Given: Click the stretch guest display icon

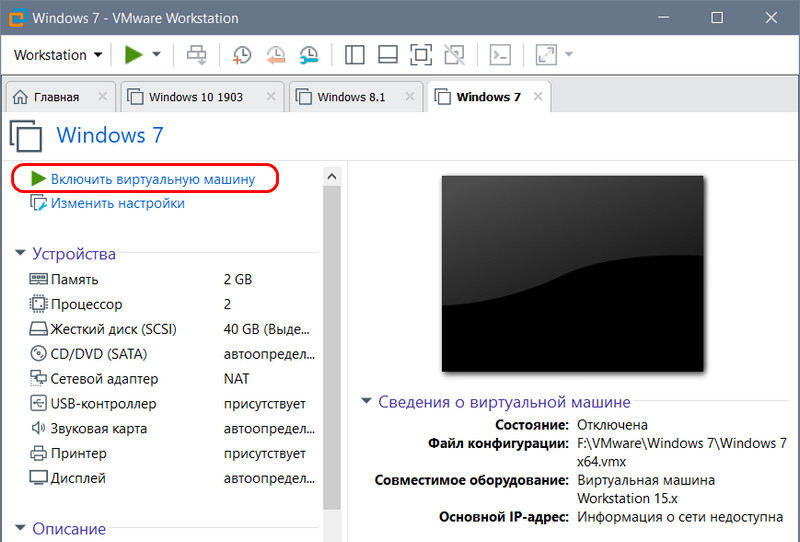Looking at the screenshot, I should coord(546,55).
